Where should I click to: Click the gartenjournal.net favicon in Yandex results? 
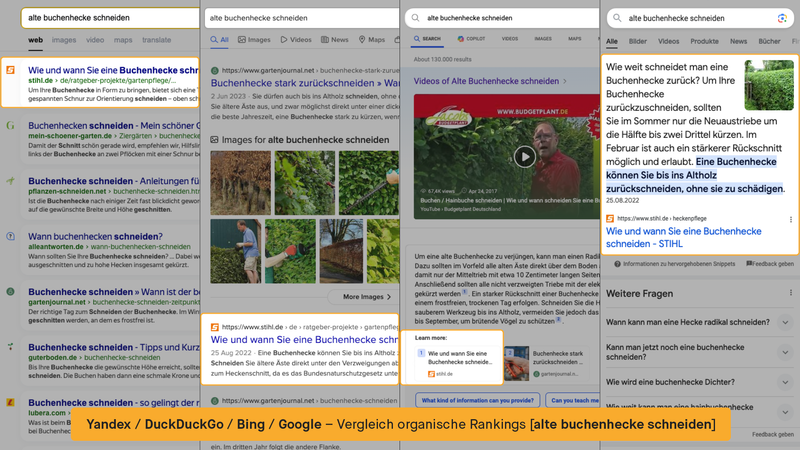pos(10,292)
